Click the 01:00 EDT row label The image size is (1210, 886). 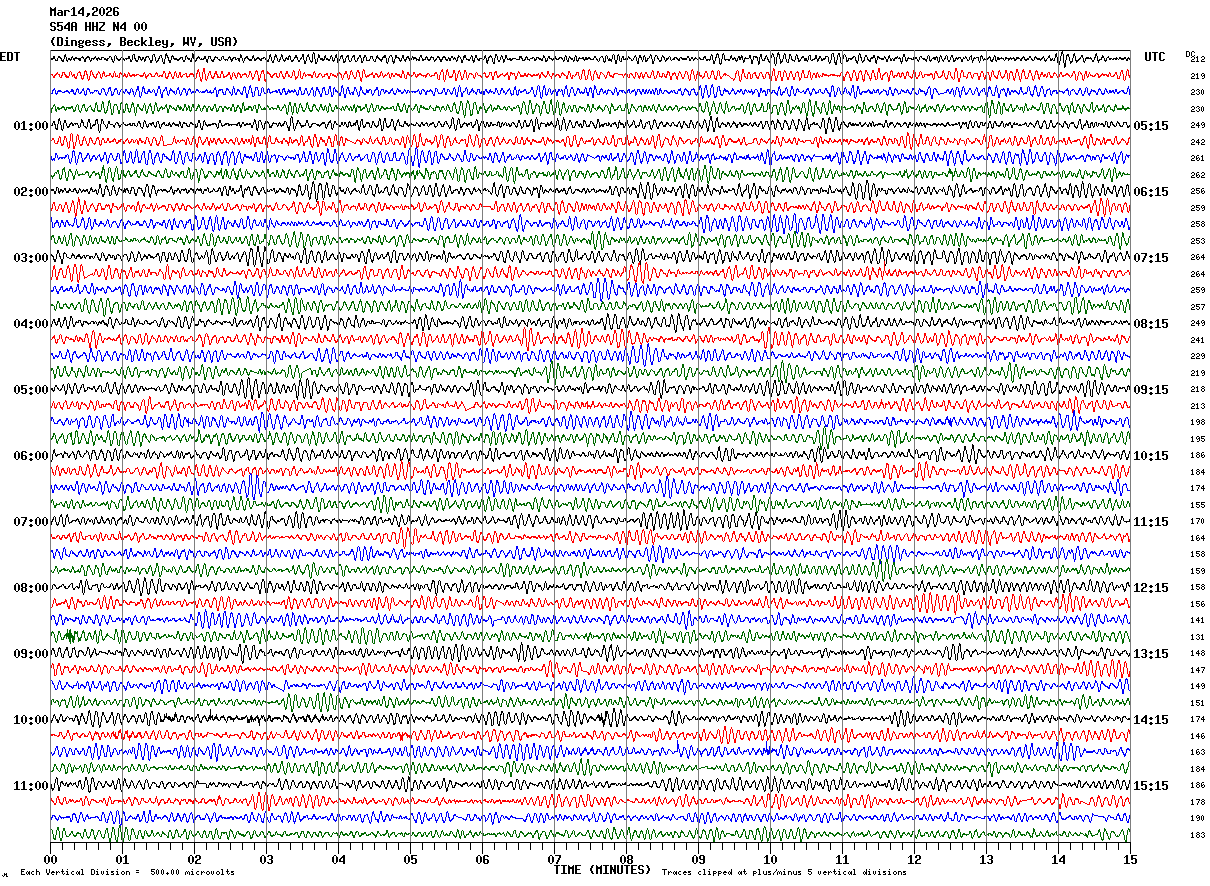click(x=31, y=126)
